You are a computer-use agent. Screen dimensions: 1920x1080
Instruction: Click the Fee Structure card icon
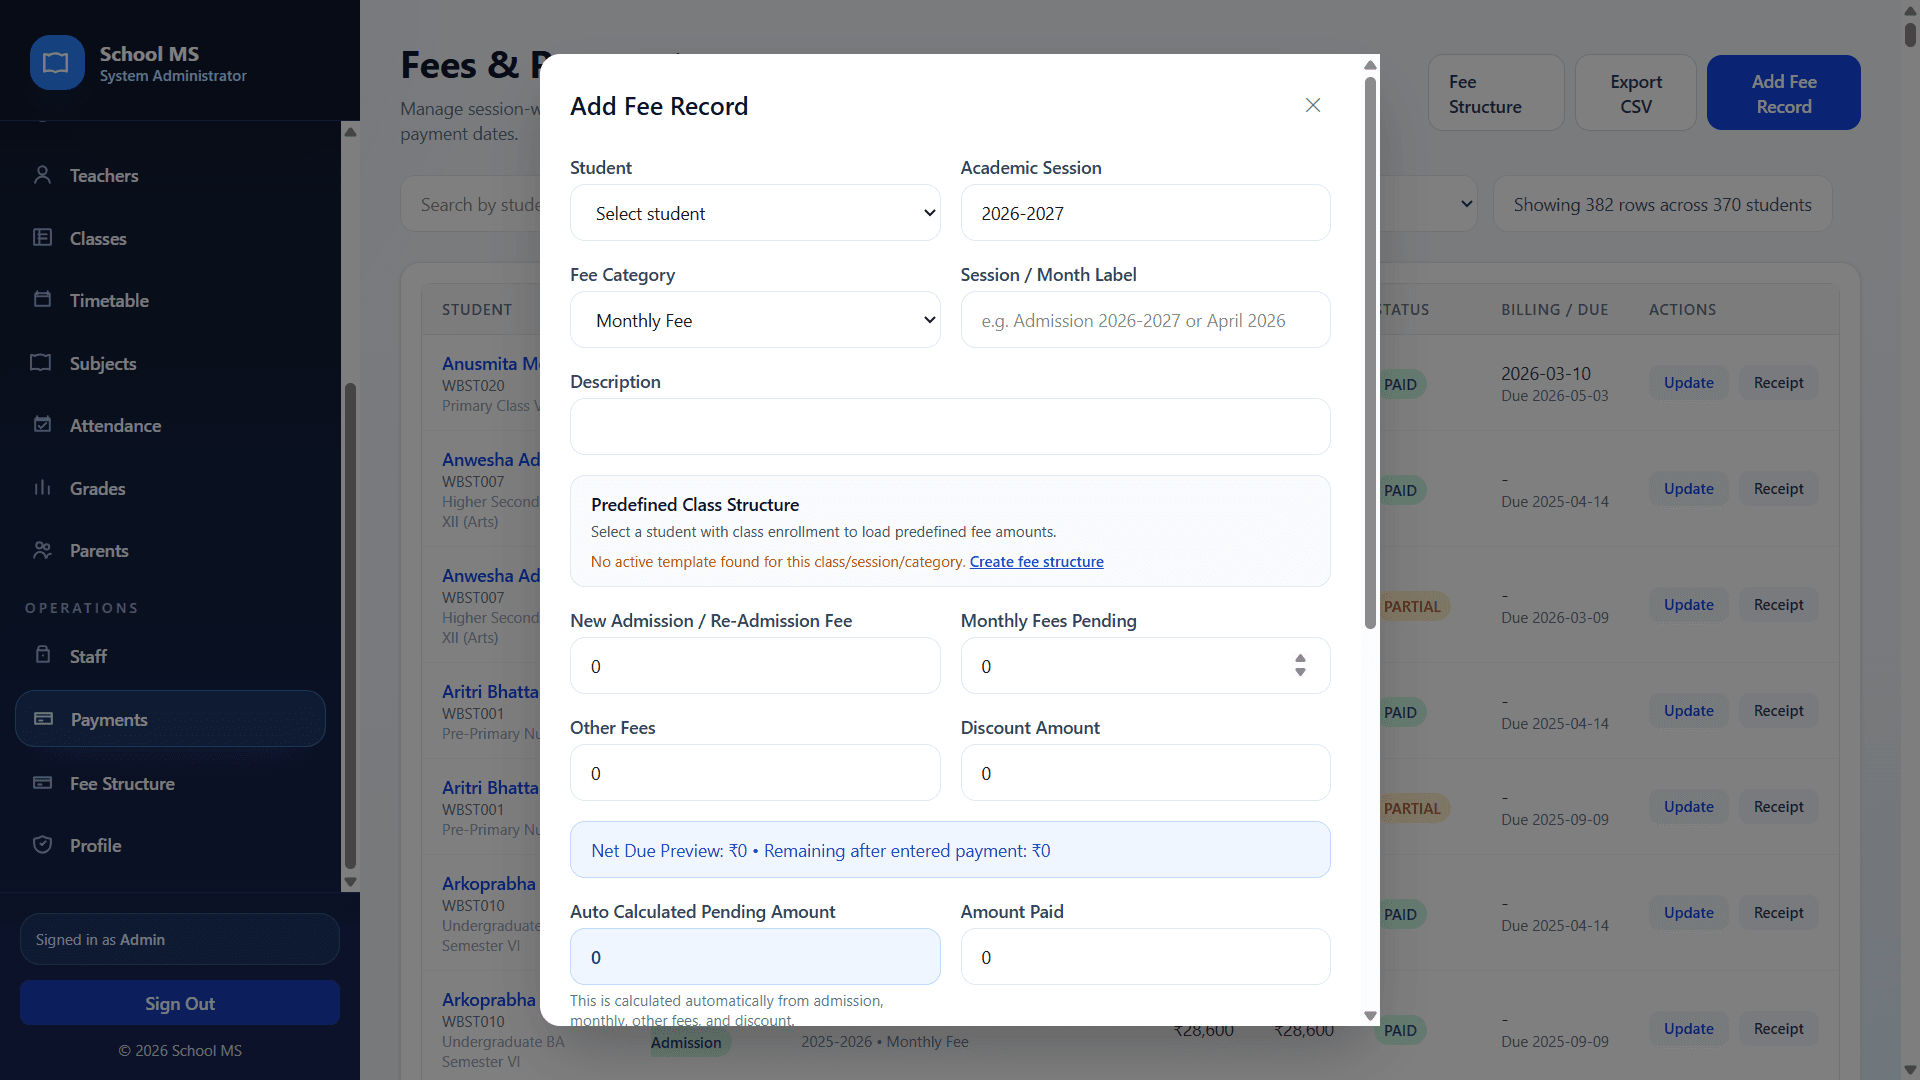[43, 783]
